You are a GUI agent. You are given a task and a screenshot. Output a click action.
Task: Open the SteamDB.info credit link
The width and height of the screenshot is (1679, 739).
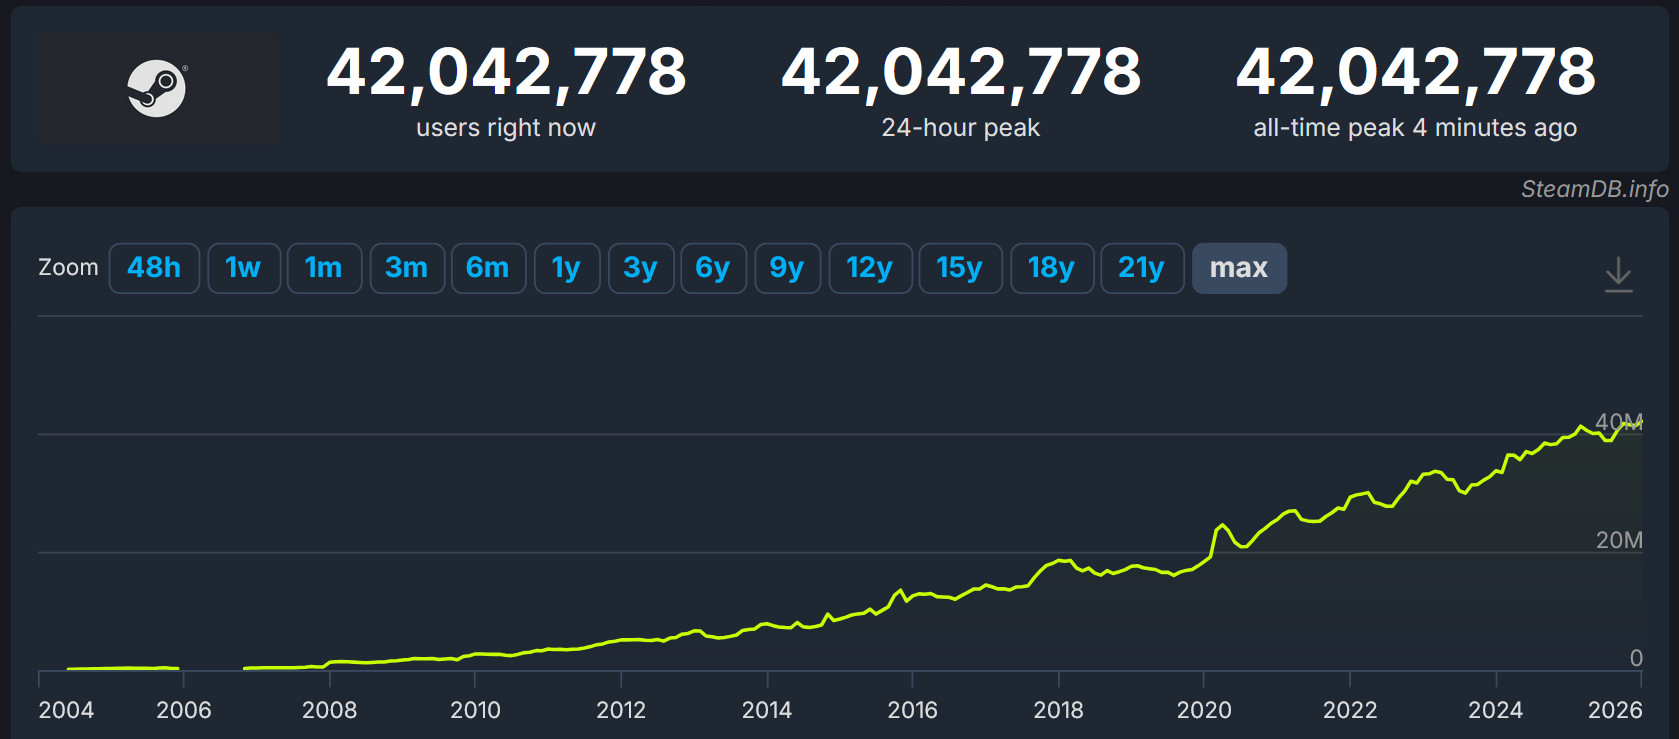[1594, 189]
